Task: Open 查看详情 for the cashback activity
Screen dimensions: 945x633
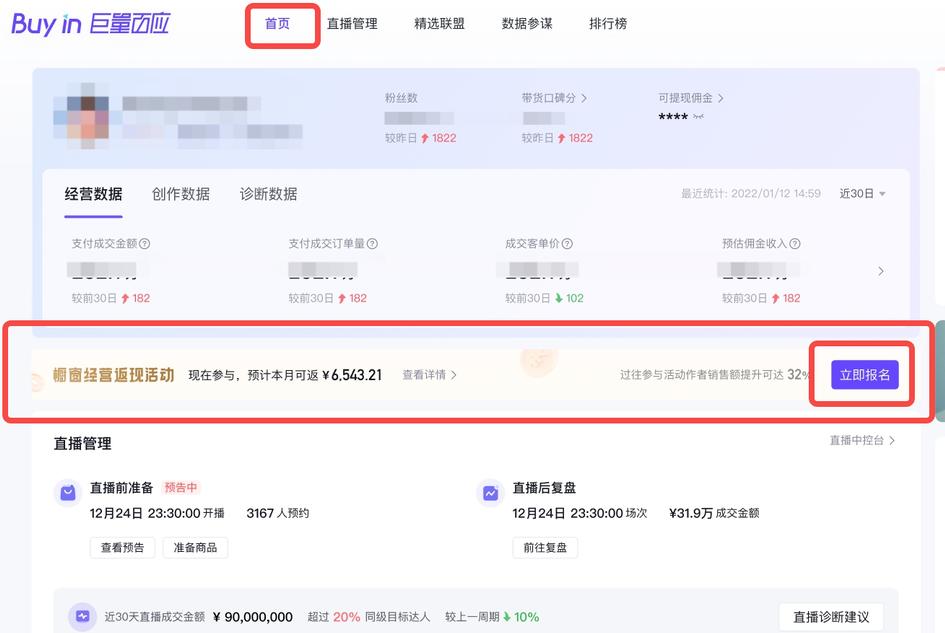Action: (428, 374)
